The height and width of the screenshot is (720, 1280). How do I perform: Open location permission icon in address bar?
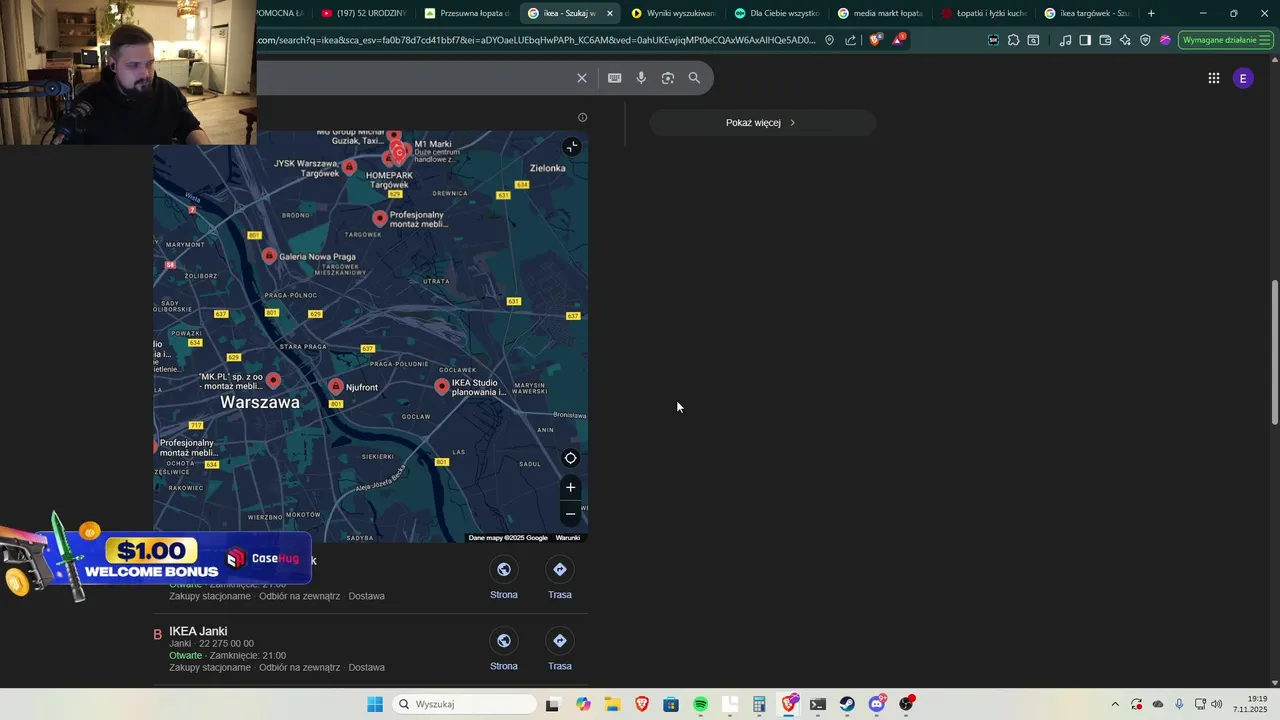pyautogui.click(x=829, y=40)
